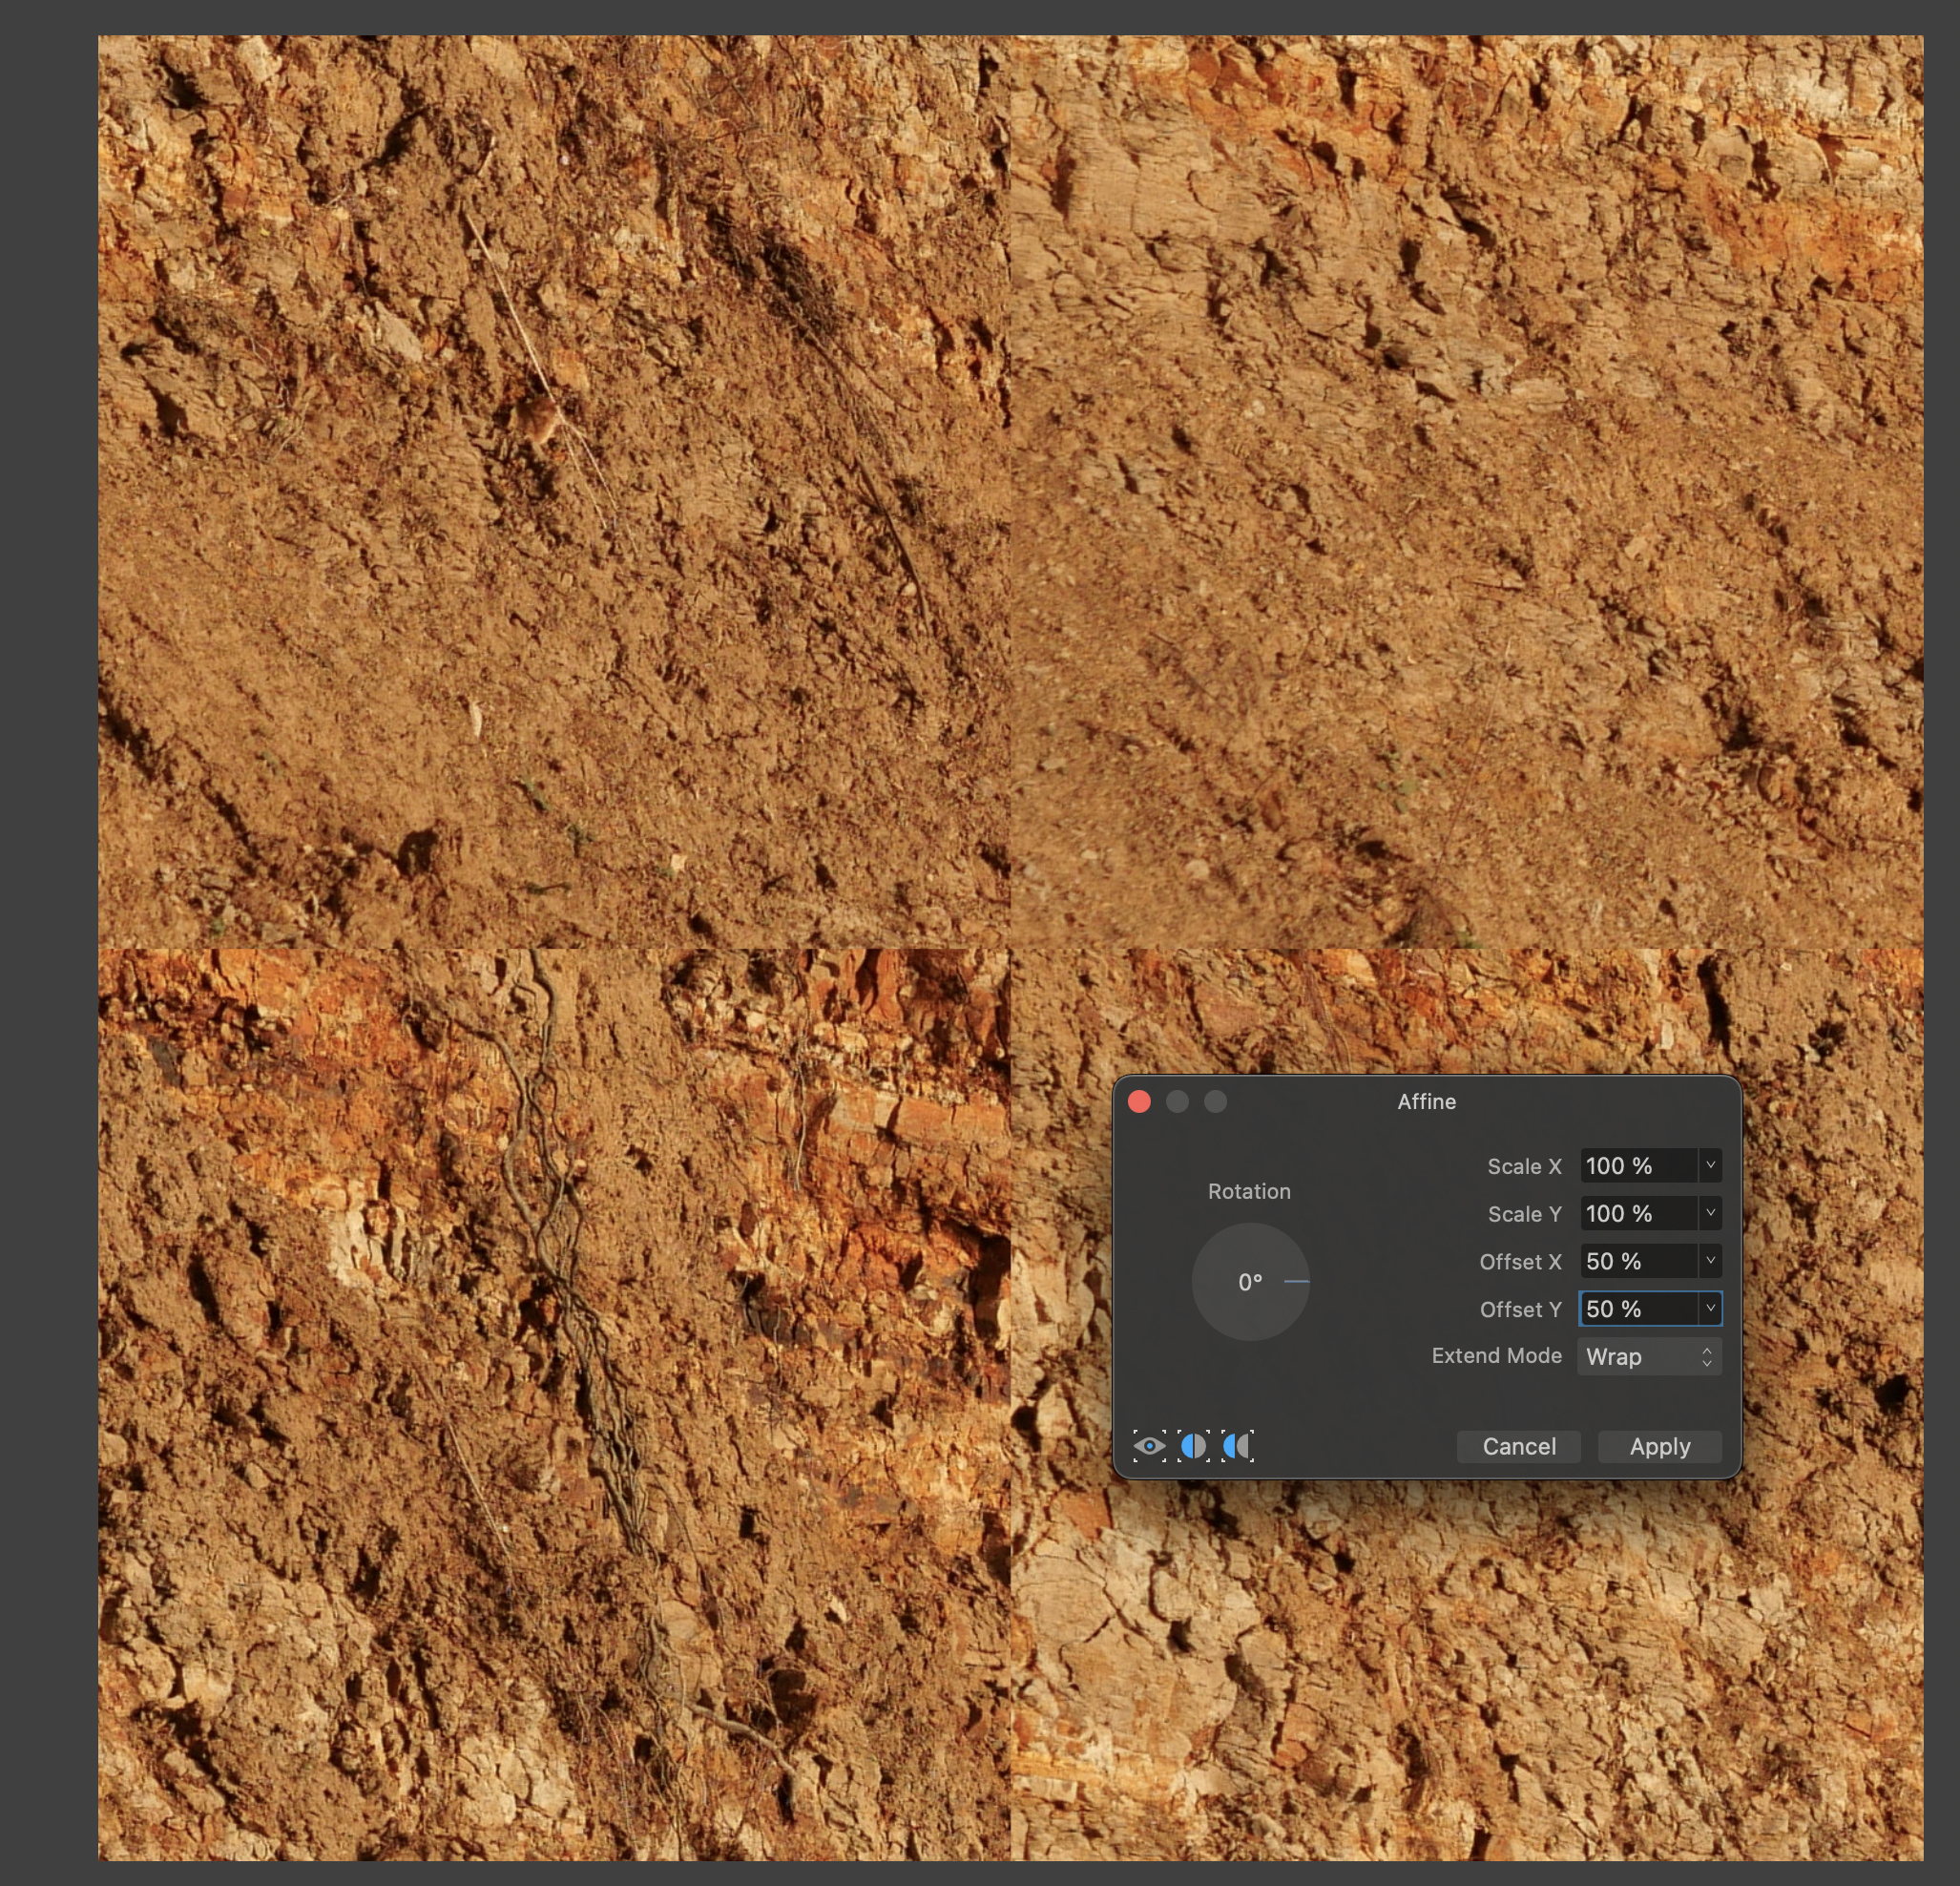Click the Offset X value field
1960x1886 pixels.
[x=1638, y=1262]
